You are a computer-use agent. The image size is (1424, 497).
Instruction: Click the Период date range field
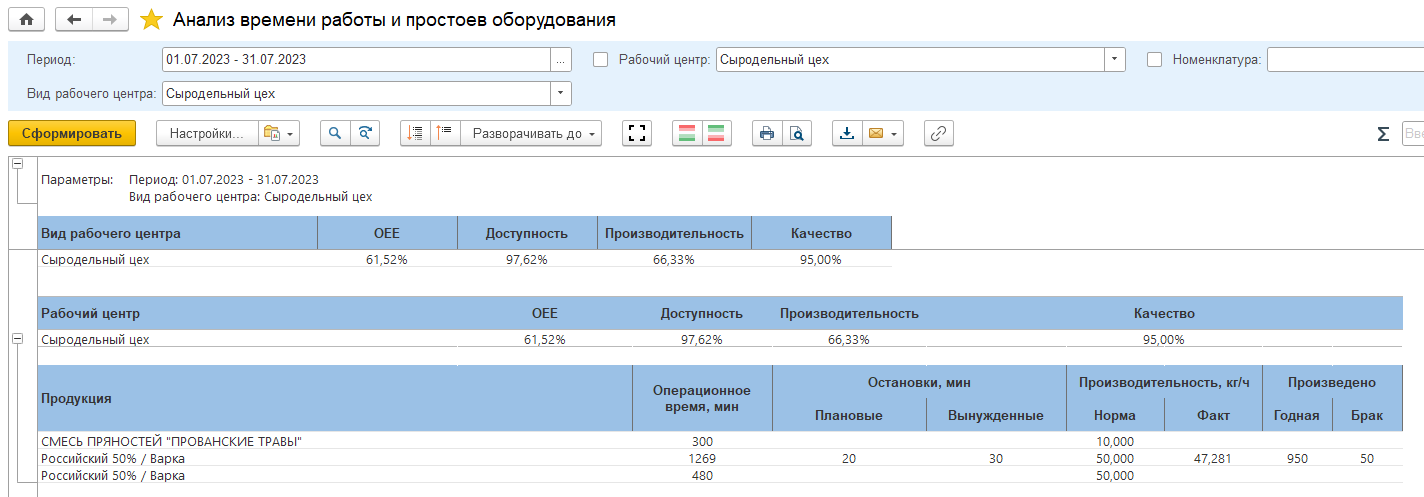(x=355, y=59)
